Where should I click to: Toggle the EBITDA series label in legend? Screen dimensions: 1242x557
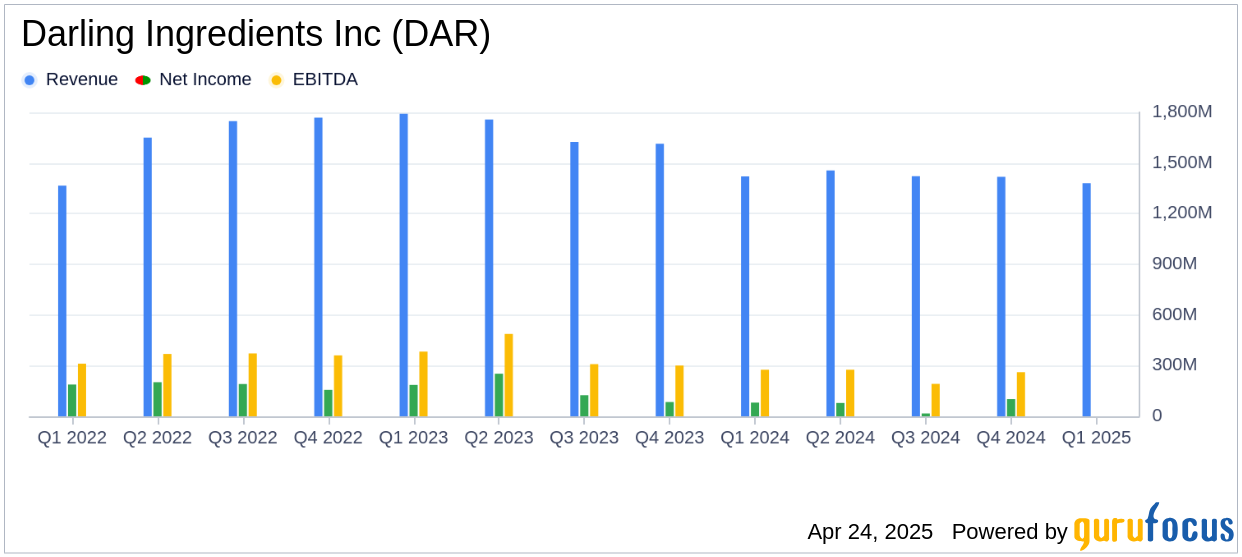324,80
